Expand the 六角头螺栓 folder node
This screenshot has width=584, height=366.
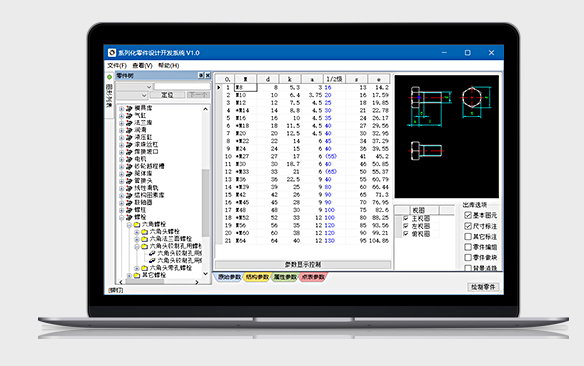coord(137,232)
